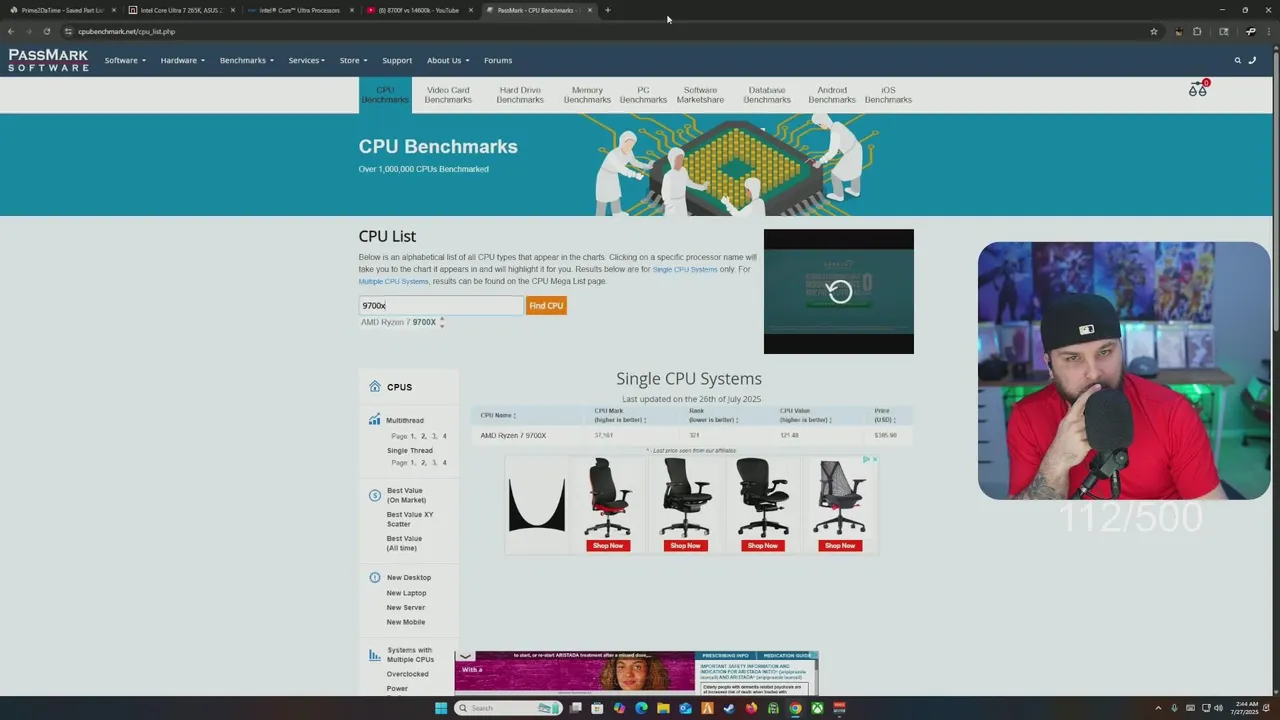Go back with the browser back arrow
The image size is (1280, 720).
tap(11, 31)
